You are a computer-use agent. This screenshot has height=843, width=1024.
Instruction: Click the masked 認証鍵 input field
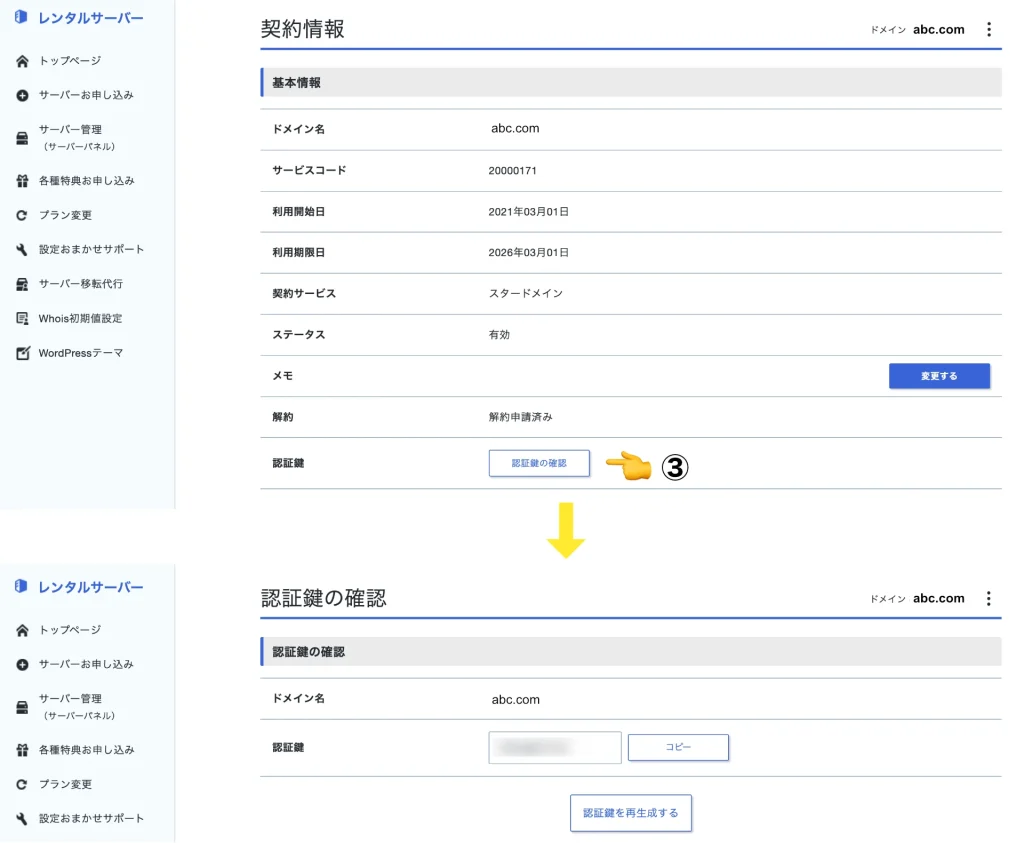pyautogui.click(x=555, y=747)
